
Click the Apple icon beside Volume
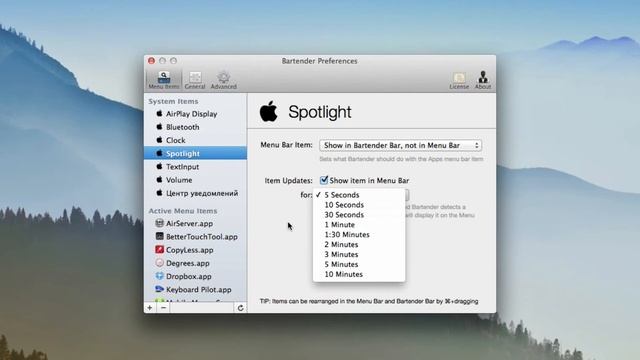click(x=159, y=179)
